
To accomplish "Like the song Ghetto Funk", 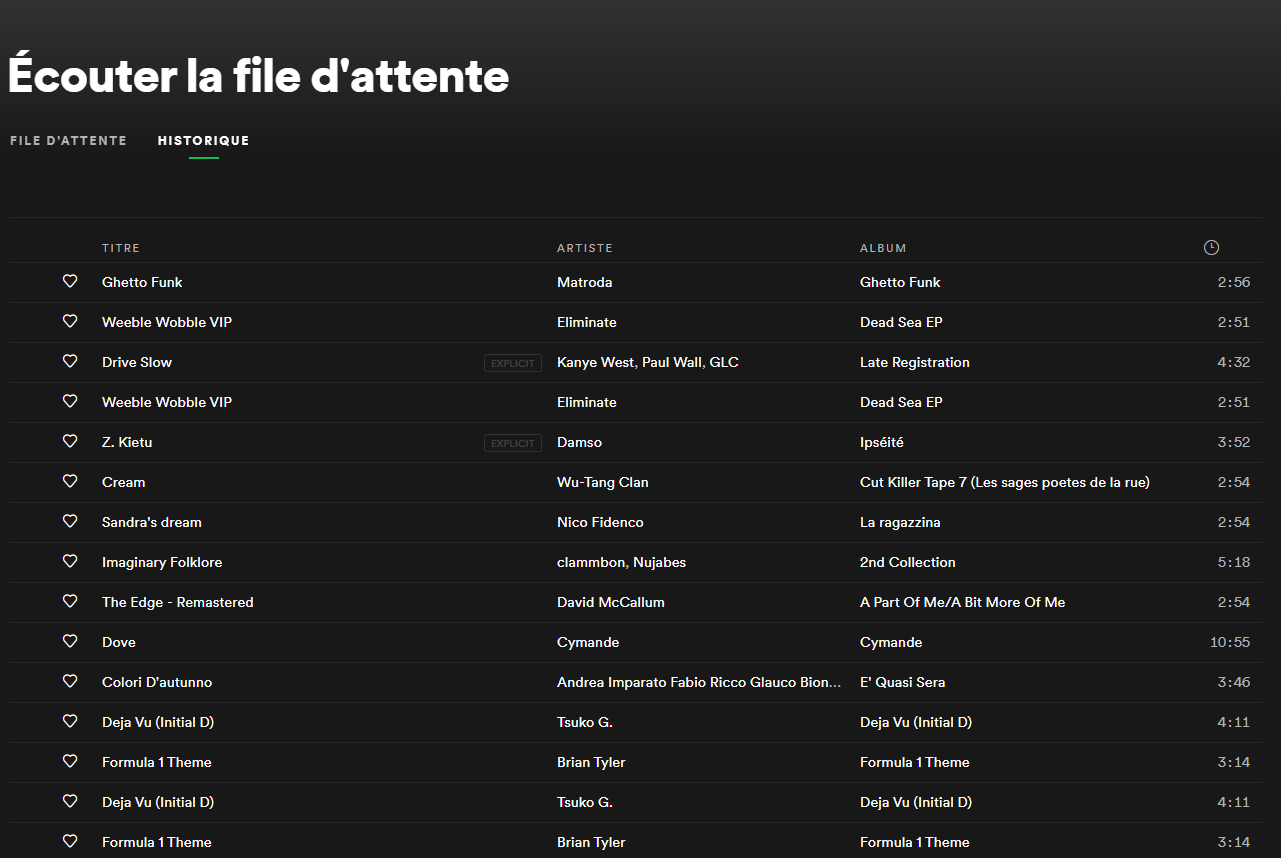I will (x=70, y=282).
